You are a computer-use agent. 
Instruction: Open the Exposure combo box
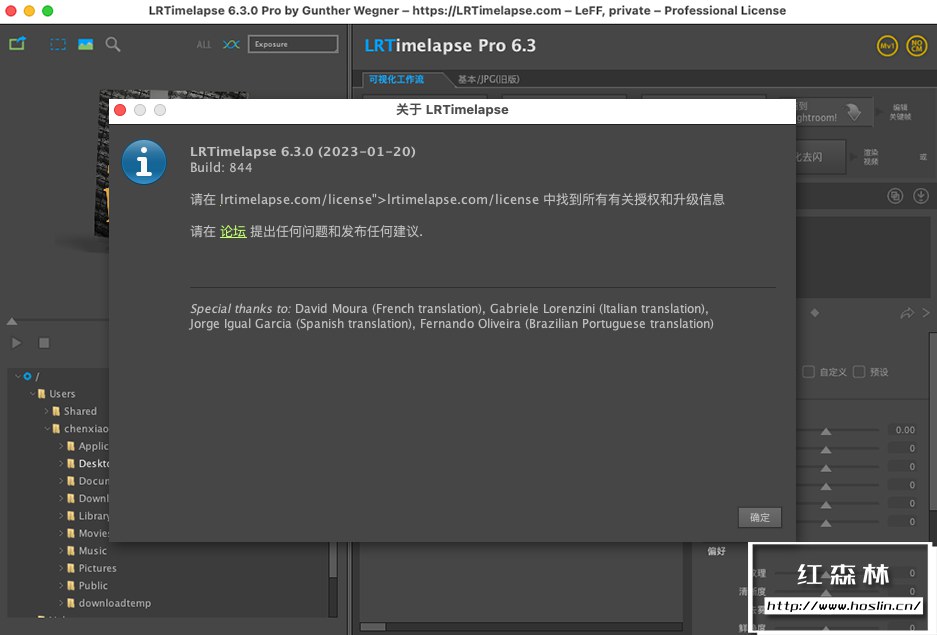[x=293, y=44]
